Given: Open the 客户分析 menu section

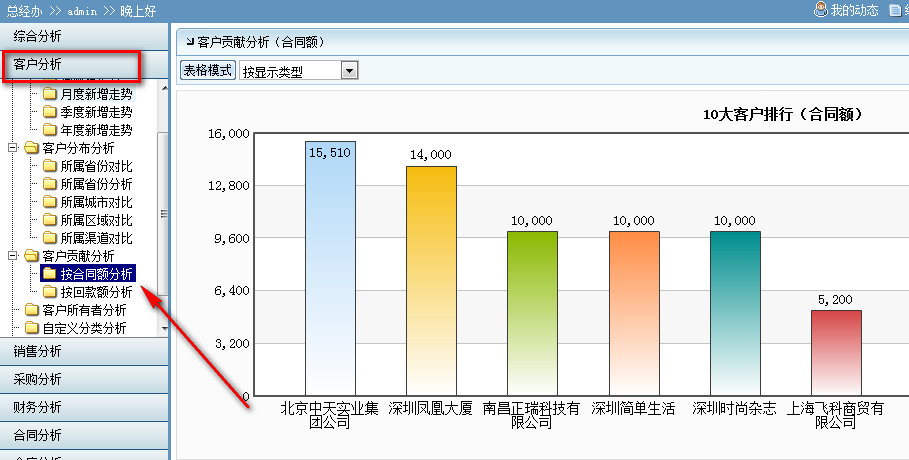Looking at the screenshot, I should pos(84,64).
